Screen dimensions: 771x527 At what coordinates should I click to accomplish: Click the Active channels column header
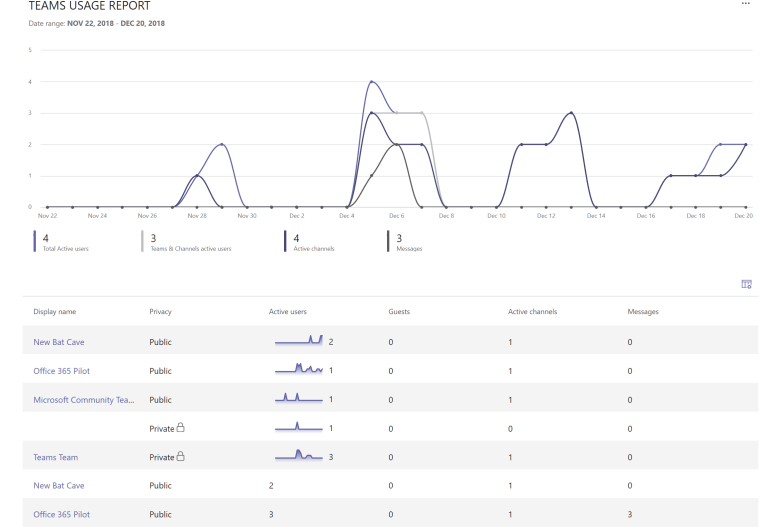click(x=532, y=312)
